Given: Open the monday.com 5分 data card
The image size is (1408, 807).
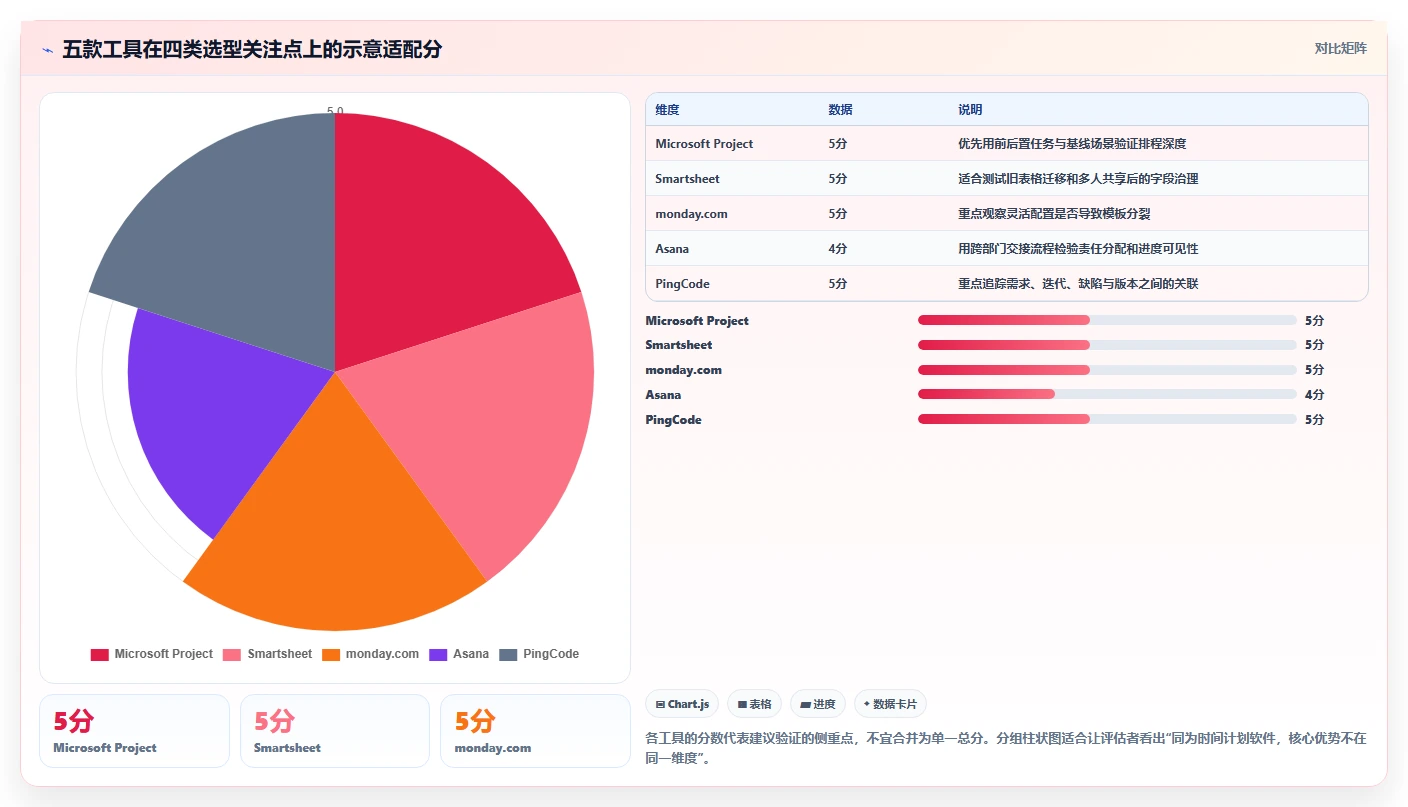Looking at the screenshot, I should [535, 731].
